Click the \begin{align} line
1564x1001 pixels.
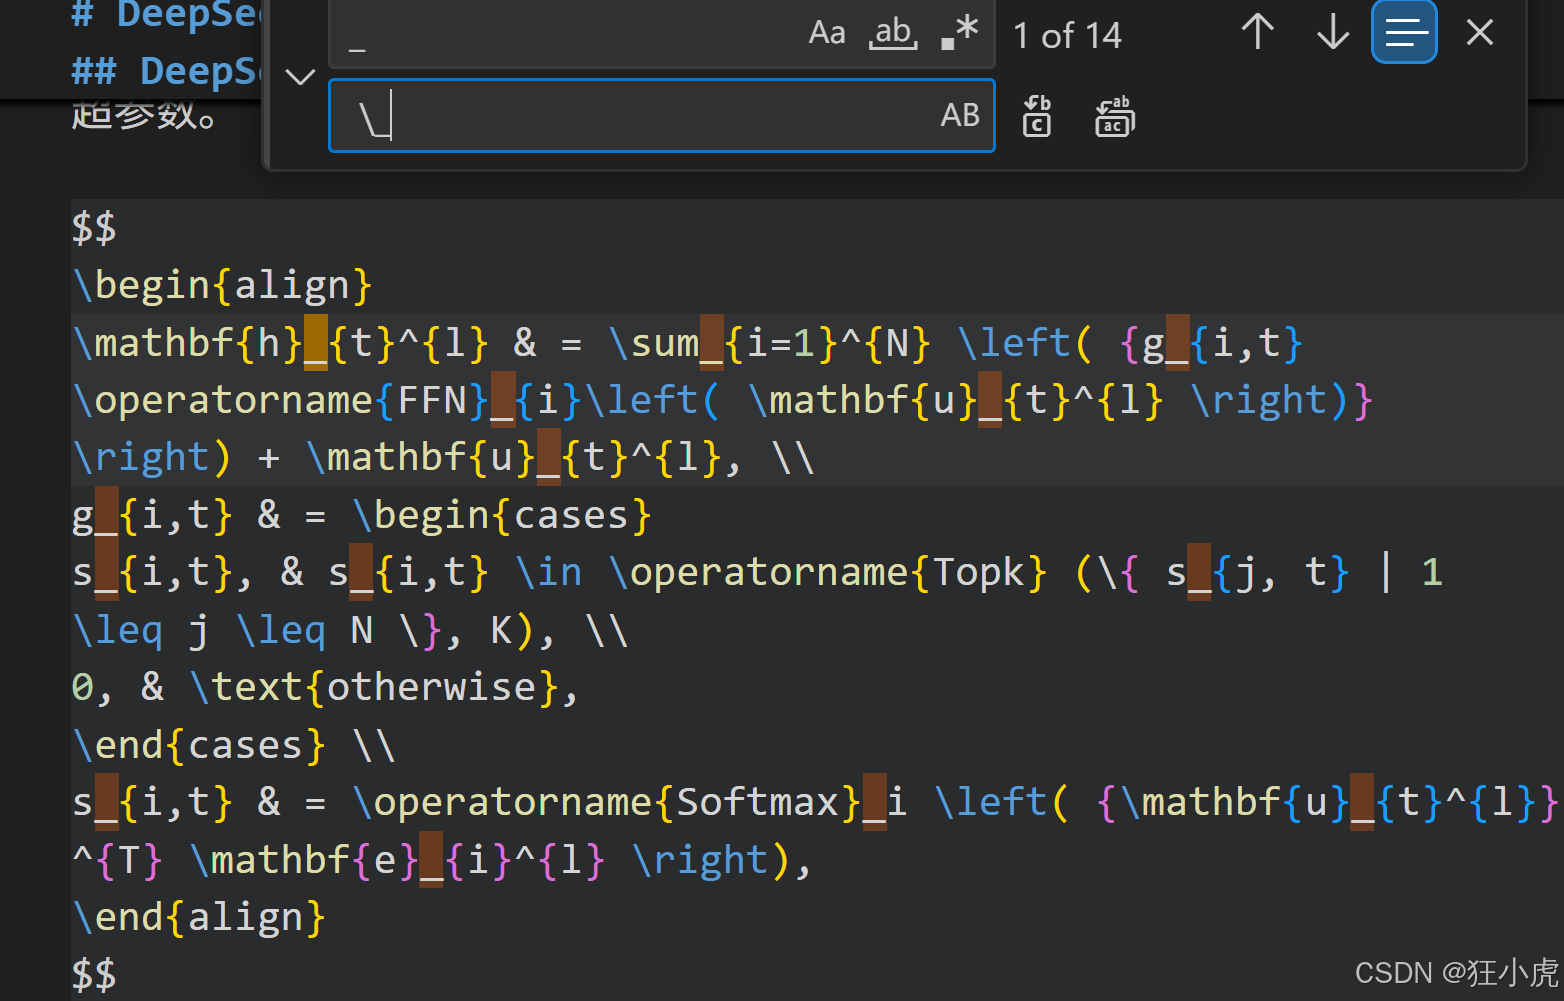[222, 286]
